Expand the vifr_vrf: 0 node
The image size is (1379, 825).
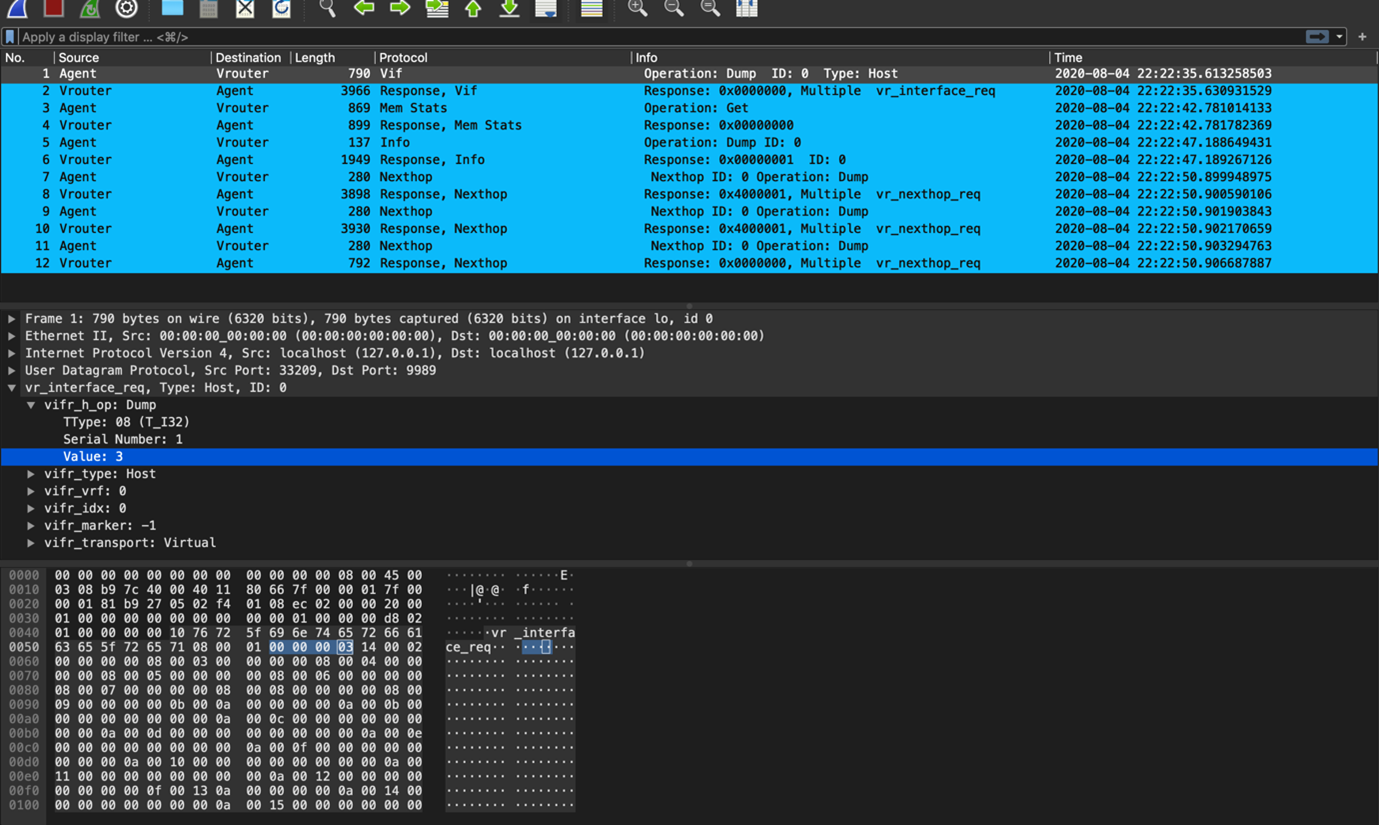(x=31, y=491)
